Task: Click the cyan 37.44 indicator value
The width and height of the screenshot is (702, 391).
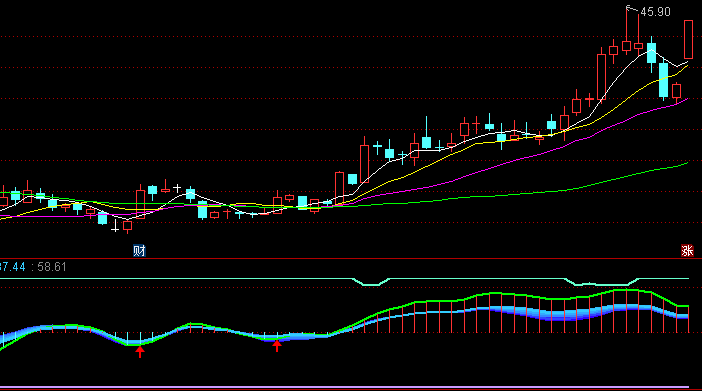Action: point(13,267)
